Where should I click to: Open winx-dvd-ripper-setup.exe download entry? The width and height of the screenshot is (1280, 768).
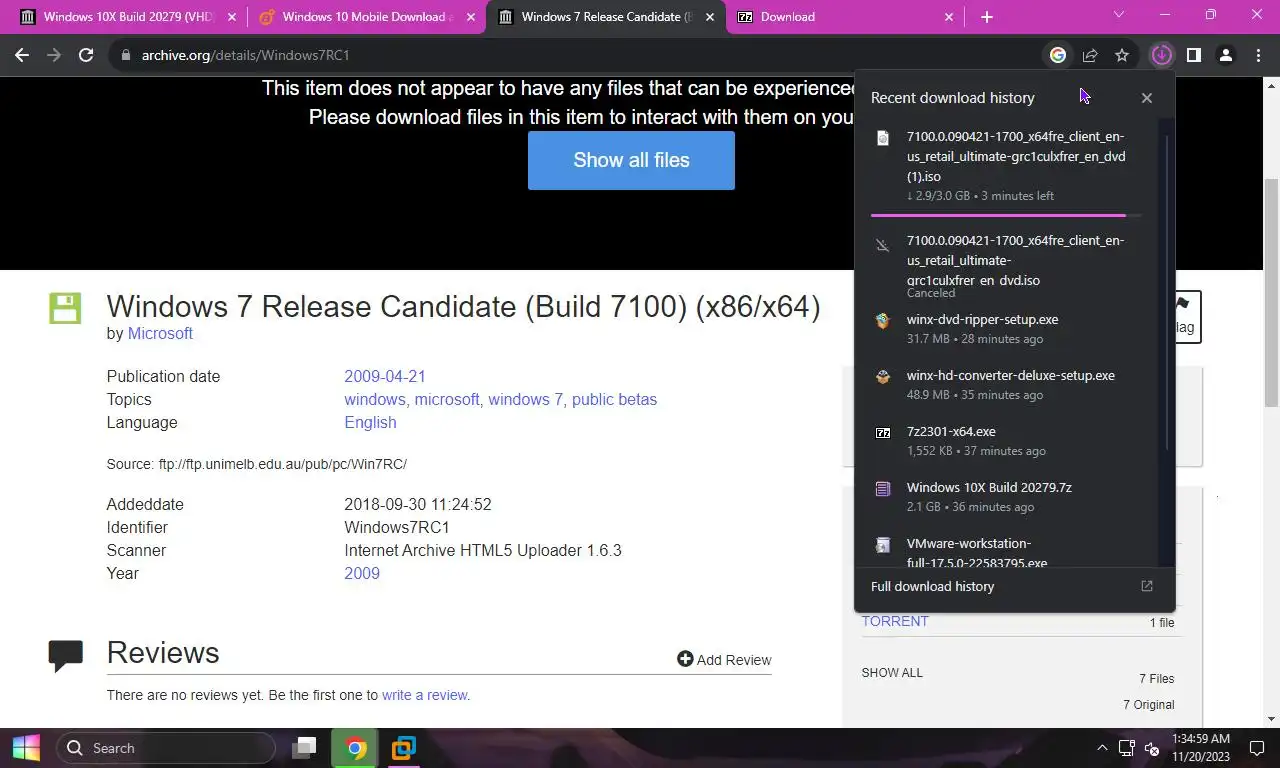pos(1010,329)
